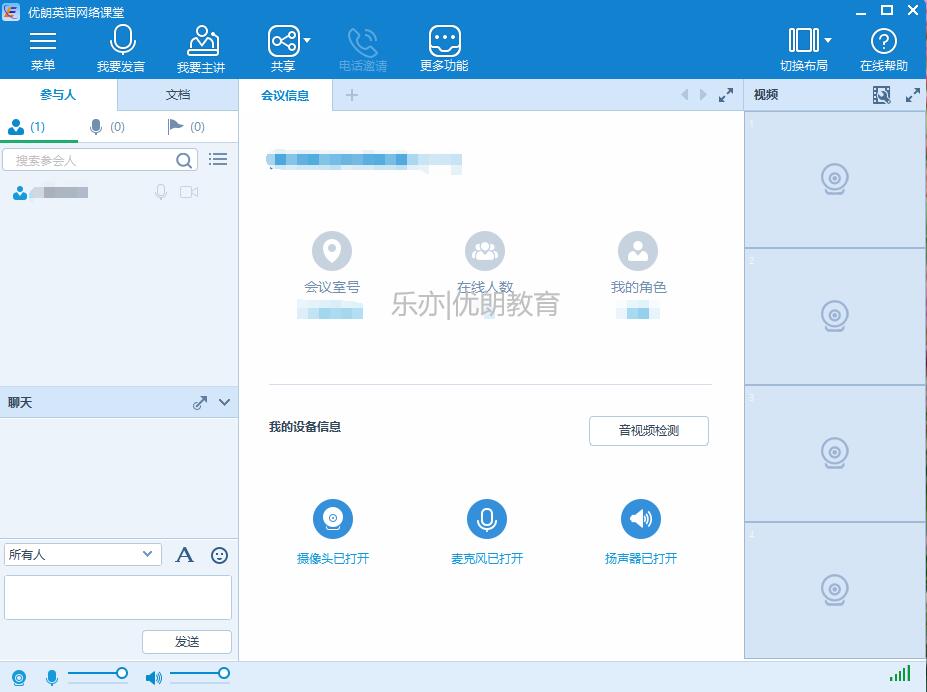Pop out the chat panel
This screenshot has height=692, width=927.
(x=200, y=402)
